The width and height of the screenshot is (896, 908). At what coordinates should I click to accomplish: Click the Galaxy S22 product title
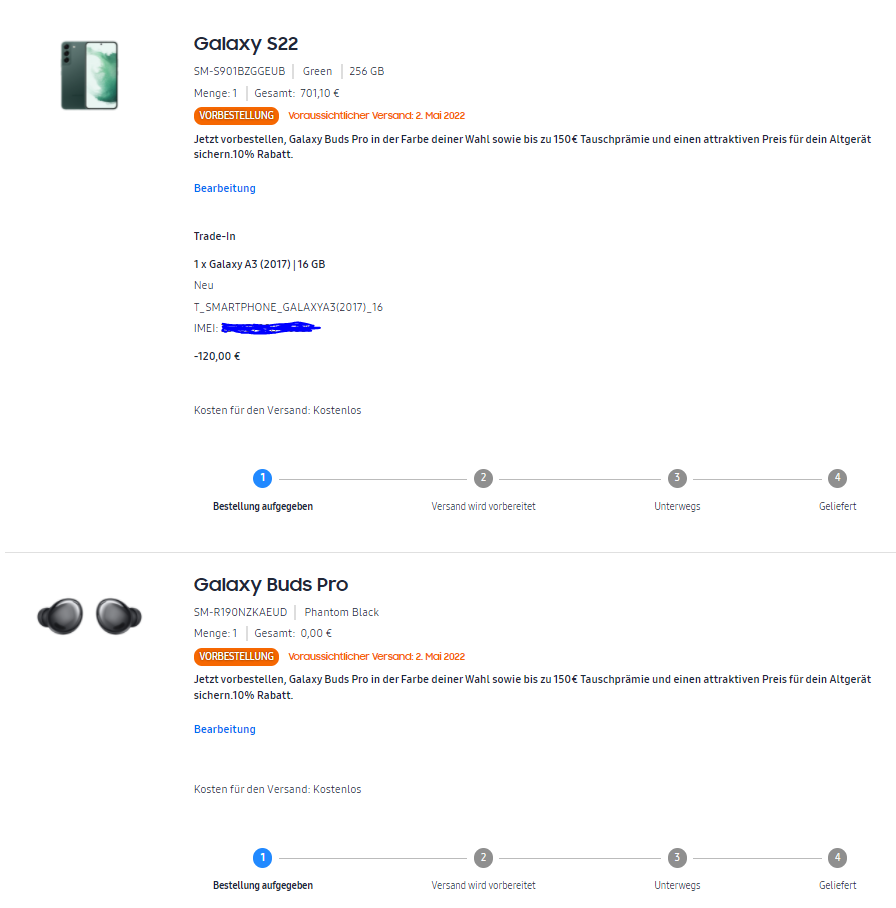(x=246, y=44)
